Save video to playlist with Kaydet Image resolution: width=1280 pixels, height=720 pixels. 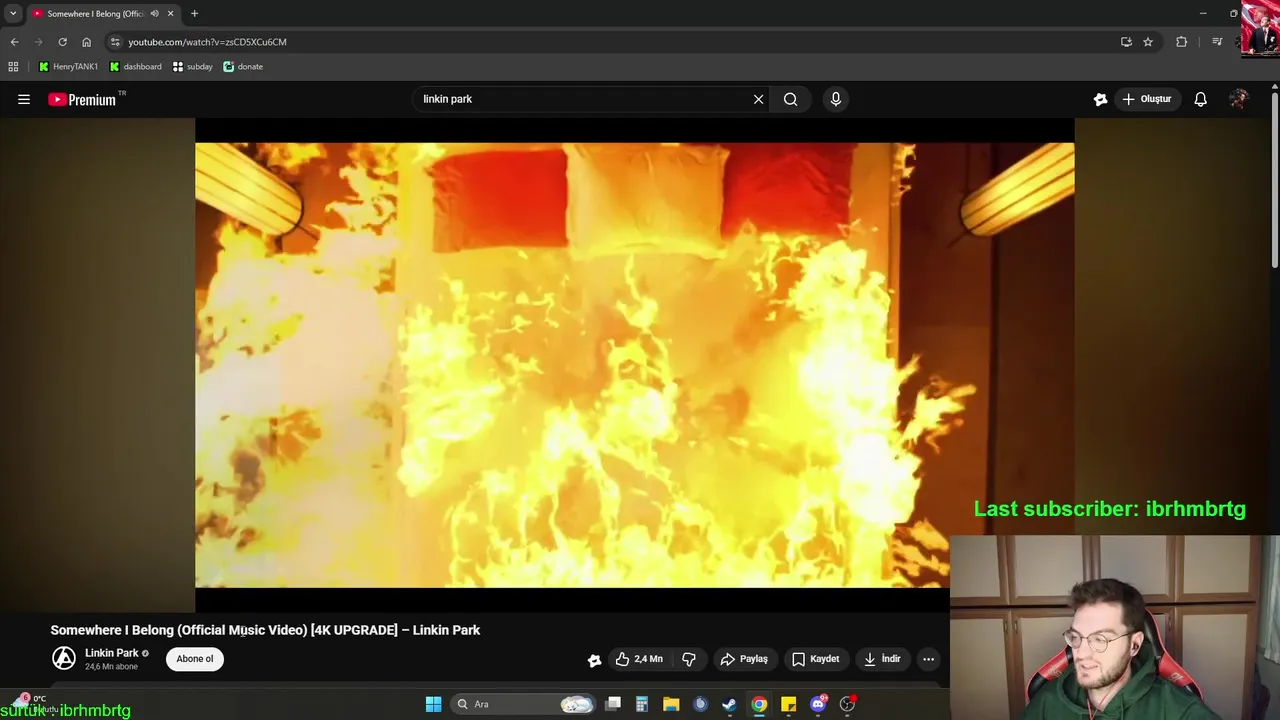pyautogui.click(x=815, y=659)
